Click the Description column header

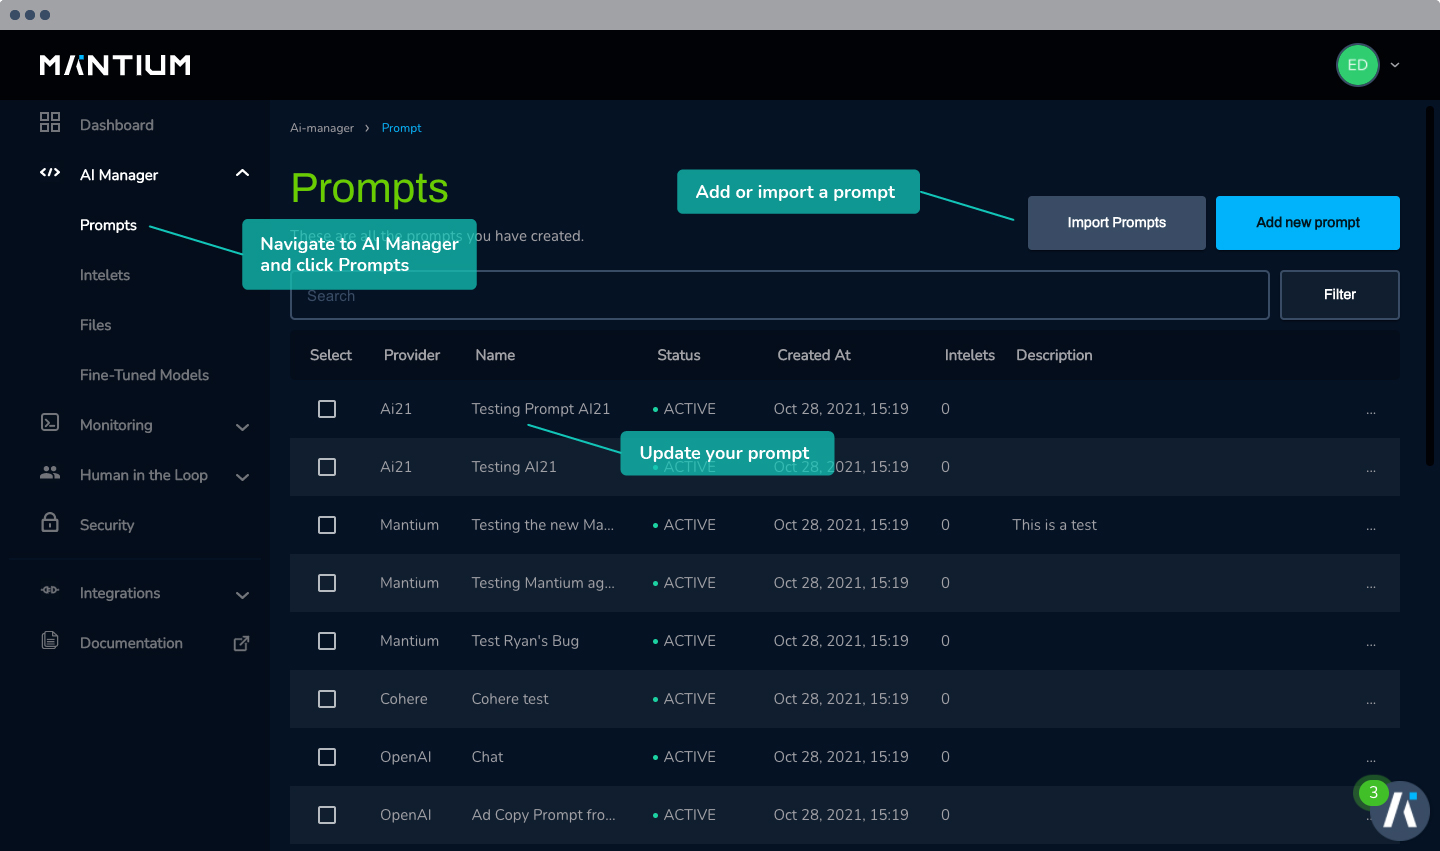(x=1054, y=355)
